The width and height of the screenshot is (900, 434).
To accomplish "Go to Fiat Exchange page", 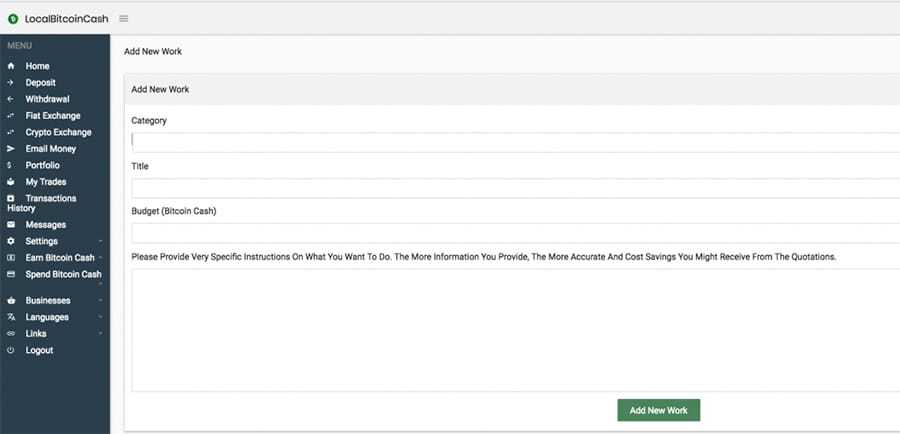I will [53, 116].
